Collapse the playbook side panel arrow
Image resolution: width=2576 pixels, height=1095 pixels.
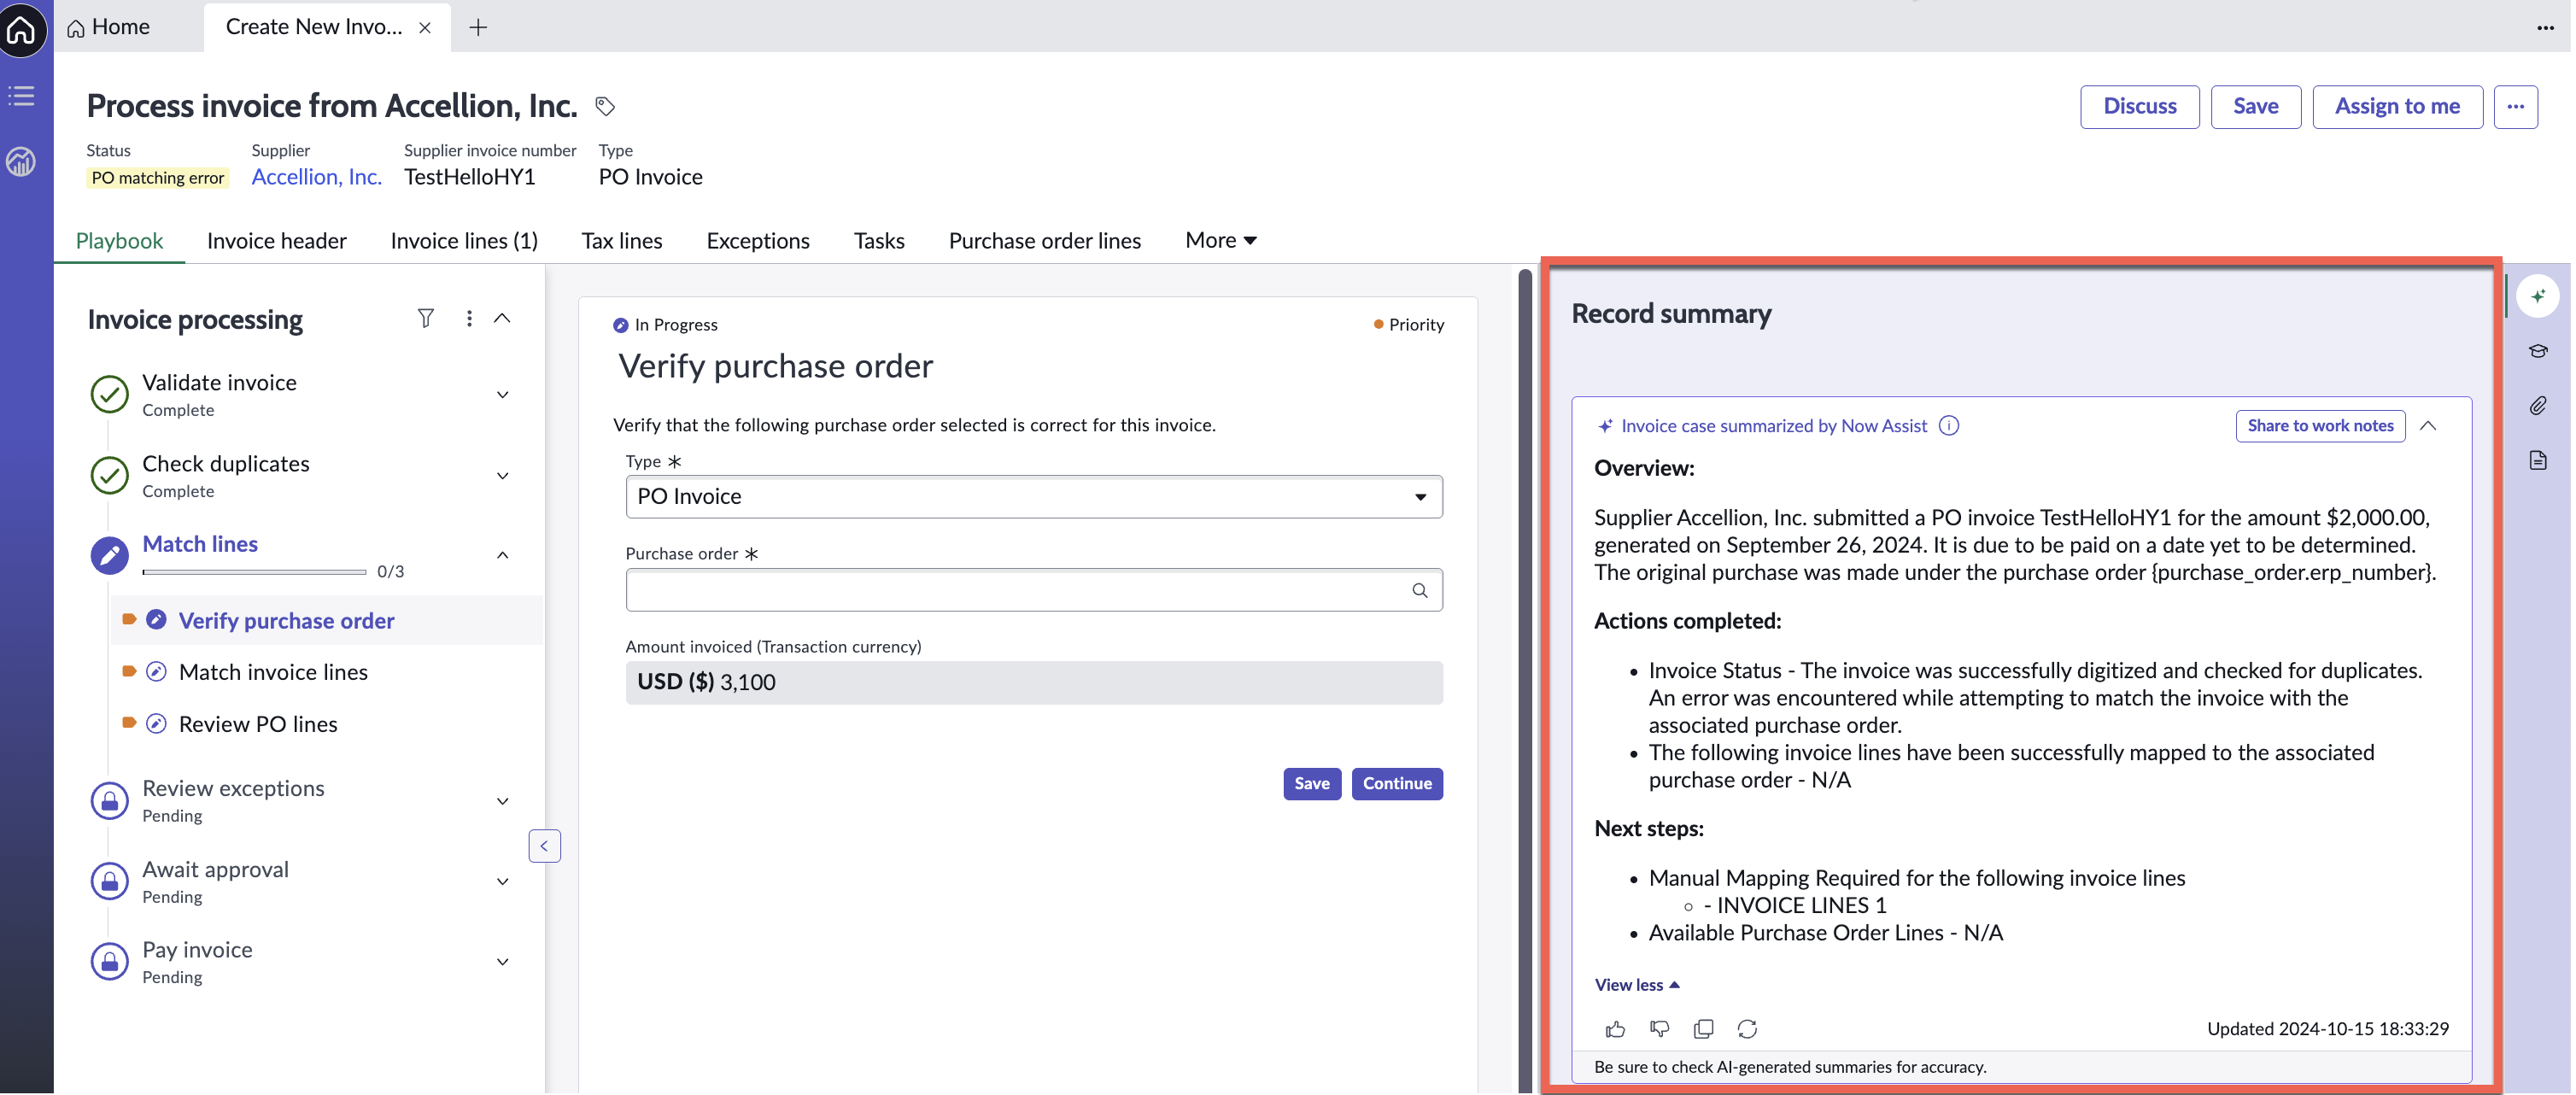coord(544,846)
